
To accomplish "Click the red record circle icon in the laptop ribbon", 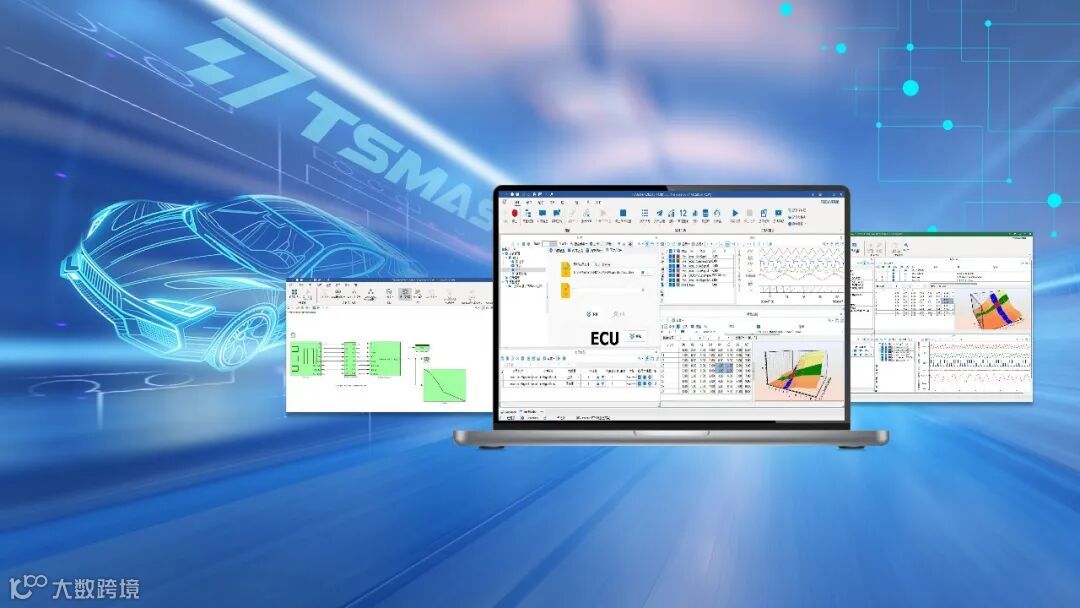I will tap(515, 213).
